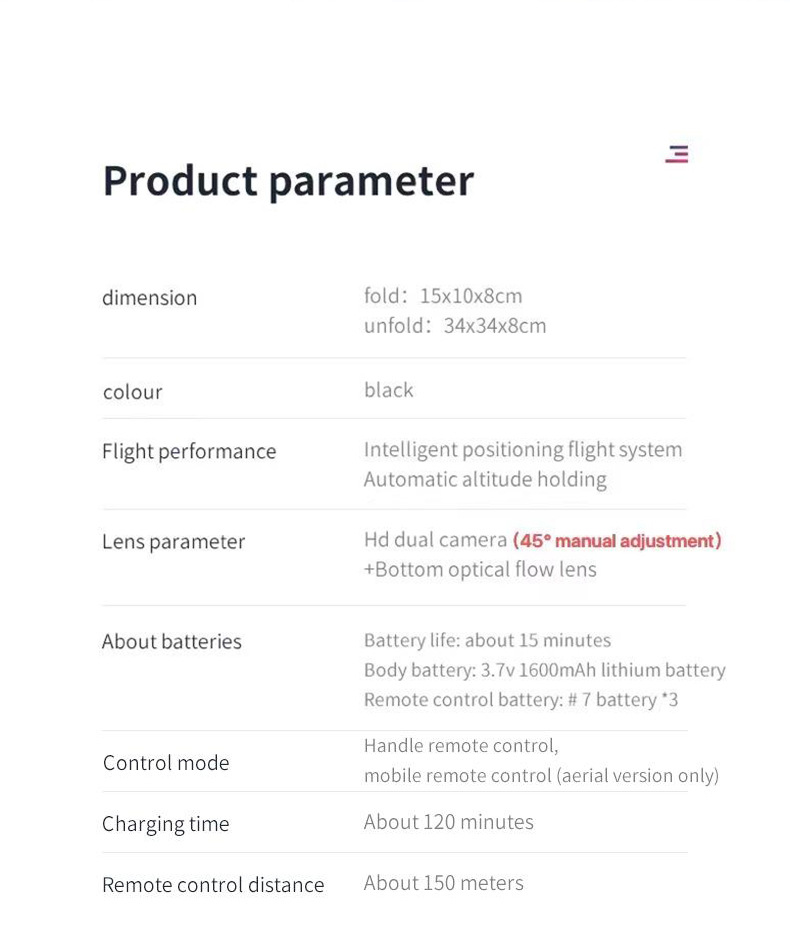Viewport: 790px width, 936px height.
Task: Select the "About batteries" label
Action: tap(172, 641)
